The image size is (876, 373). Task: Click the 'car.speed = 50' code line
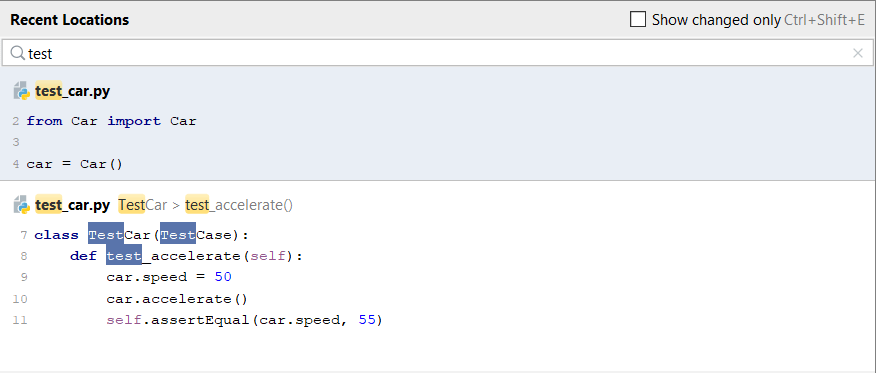(x=169, y=278)
